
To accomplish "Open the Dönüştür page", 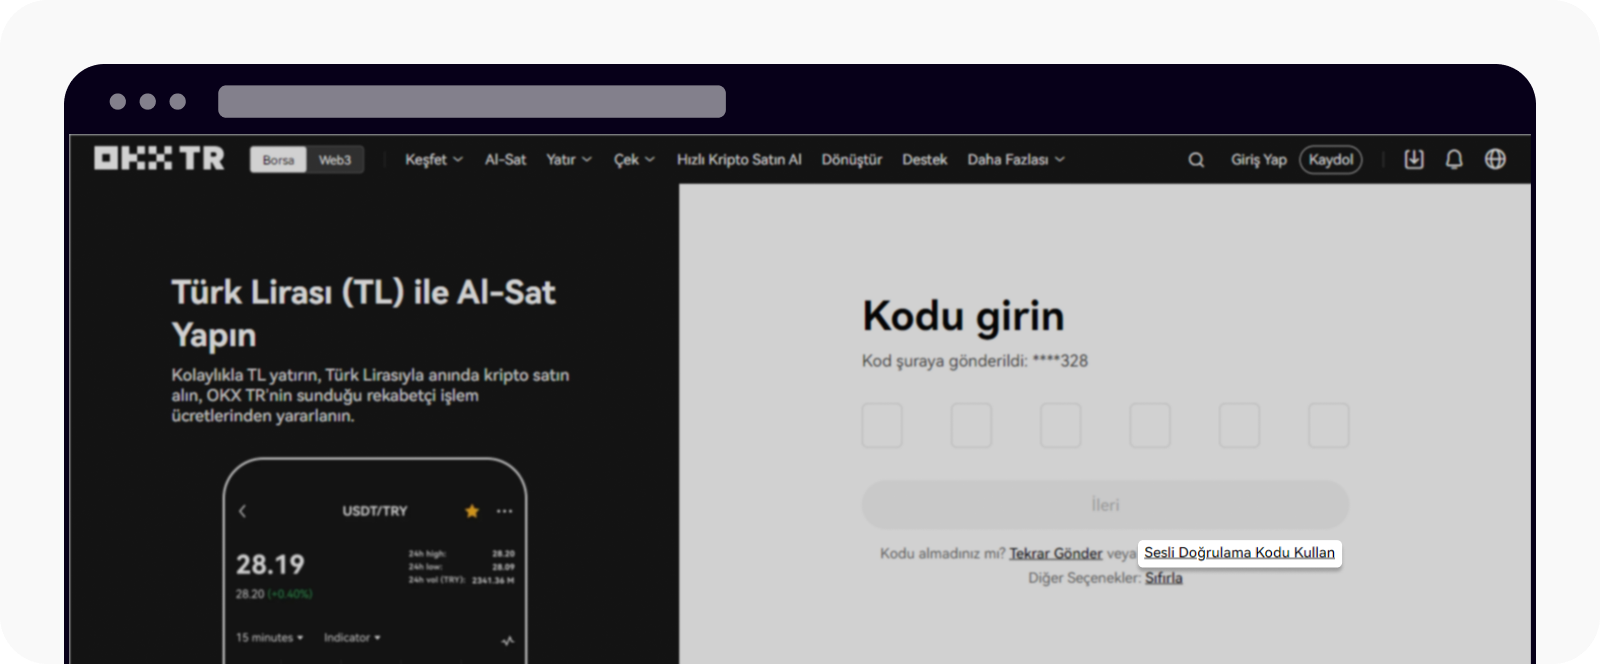I will [x=852, y=160].
